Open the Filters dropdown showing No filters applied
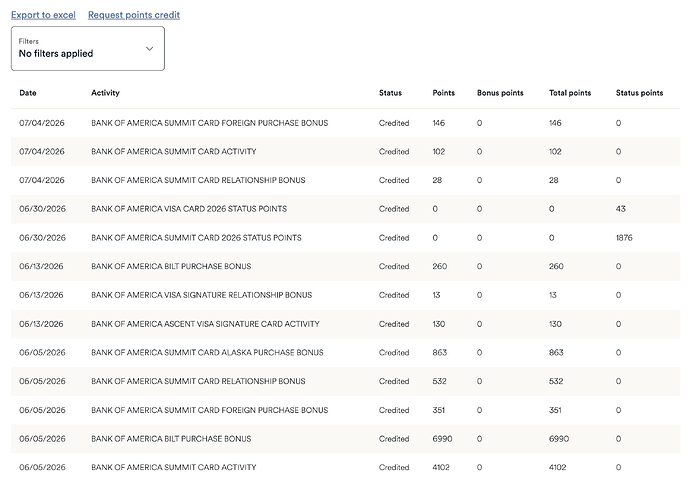The image size is (690, 481). click(x=88, y=48)
